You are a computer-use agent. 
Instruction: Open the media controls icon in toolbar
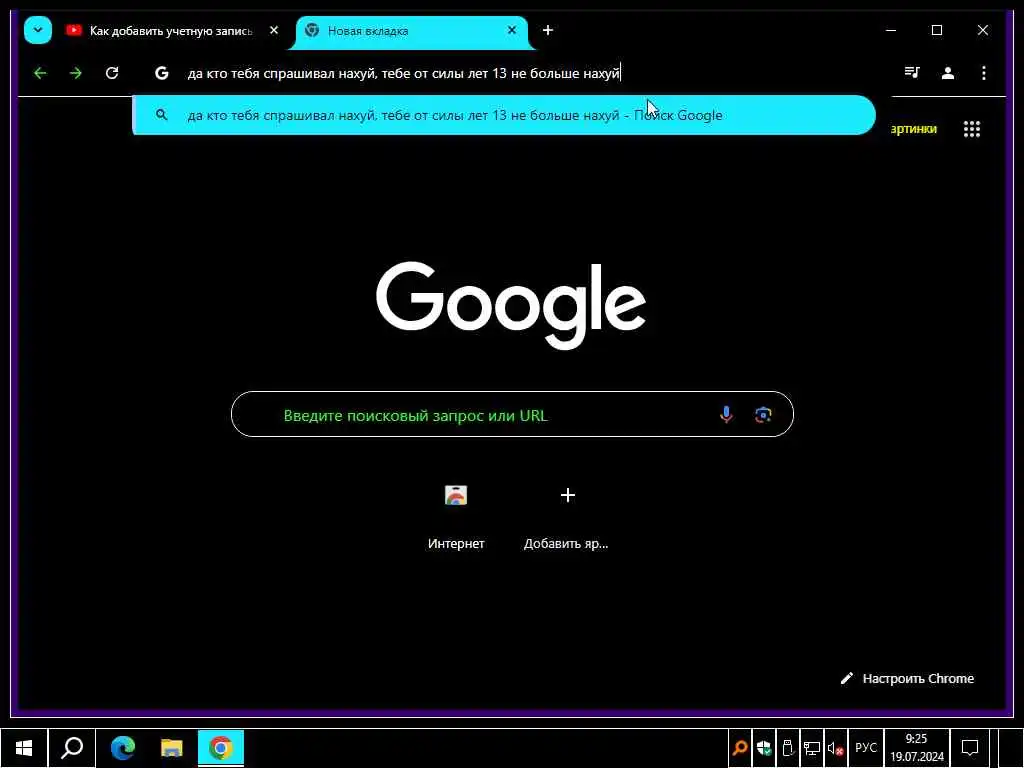pyautogui.click(x=912, y=72)
